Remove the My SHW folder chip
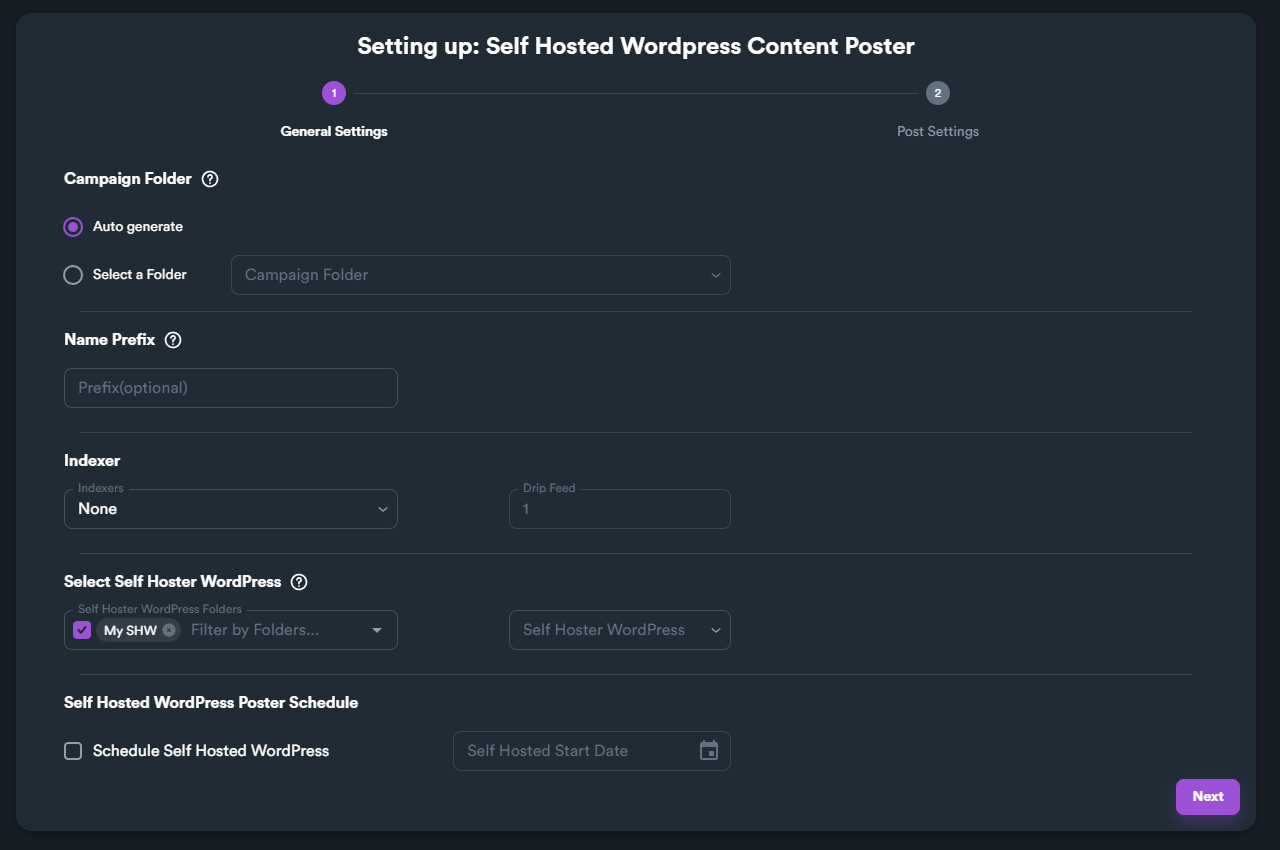 point(169,630)
